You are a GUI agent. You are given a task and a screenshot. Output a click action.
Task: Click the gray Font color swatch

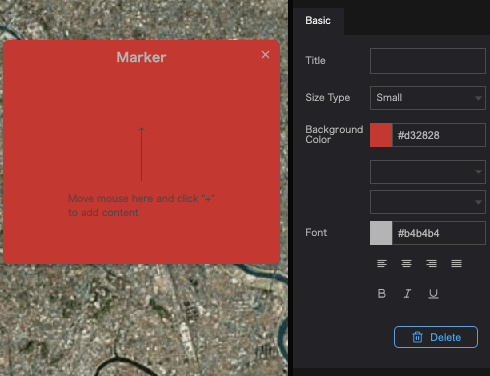pos(381,233)
